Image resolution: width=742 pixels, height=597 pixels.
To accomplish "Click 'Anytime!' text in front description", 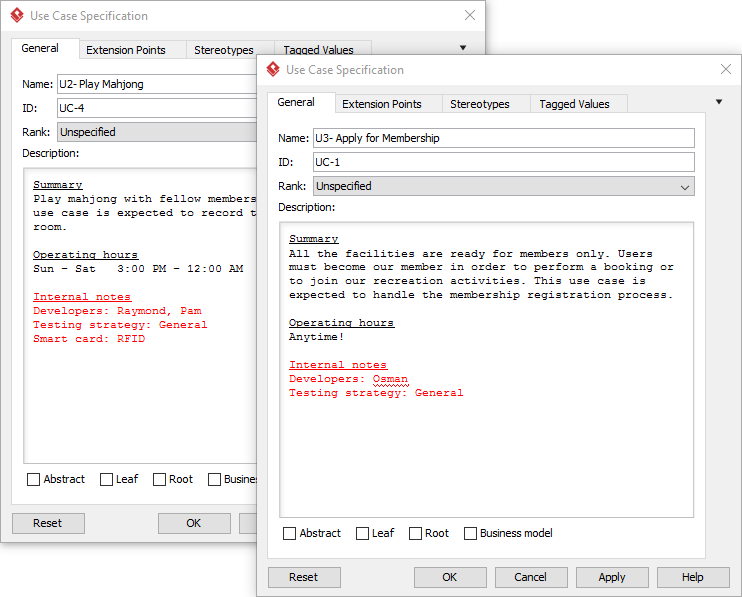I will [x=316, y=337].
